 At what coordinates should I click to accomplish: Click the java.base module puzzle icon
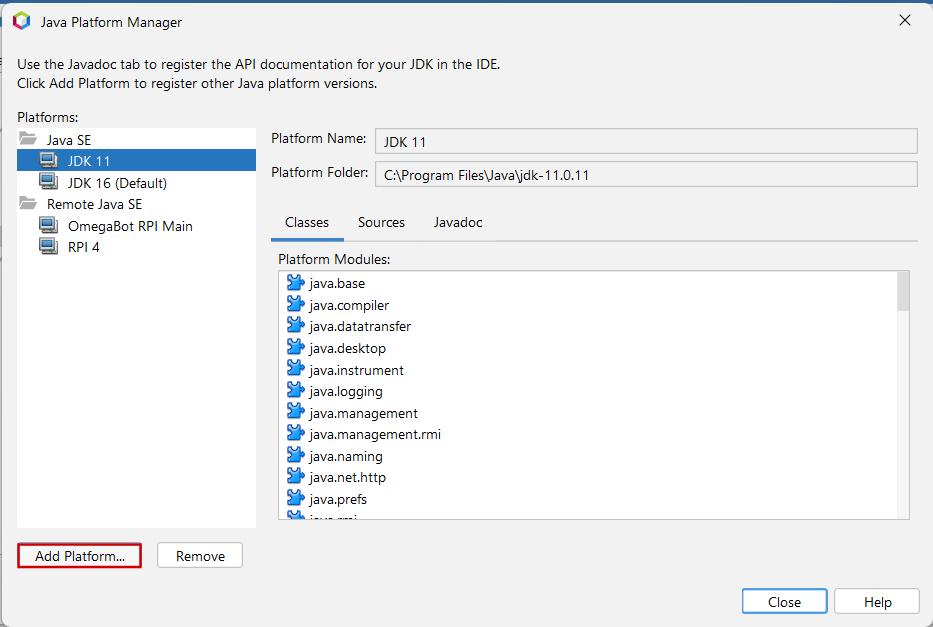click(296, 283)
